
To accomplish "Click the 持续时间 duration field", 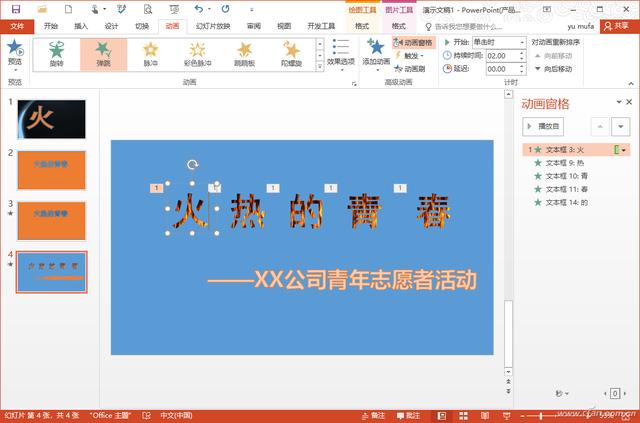I will [502, 56].
